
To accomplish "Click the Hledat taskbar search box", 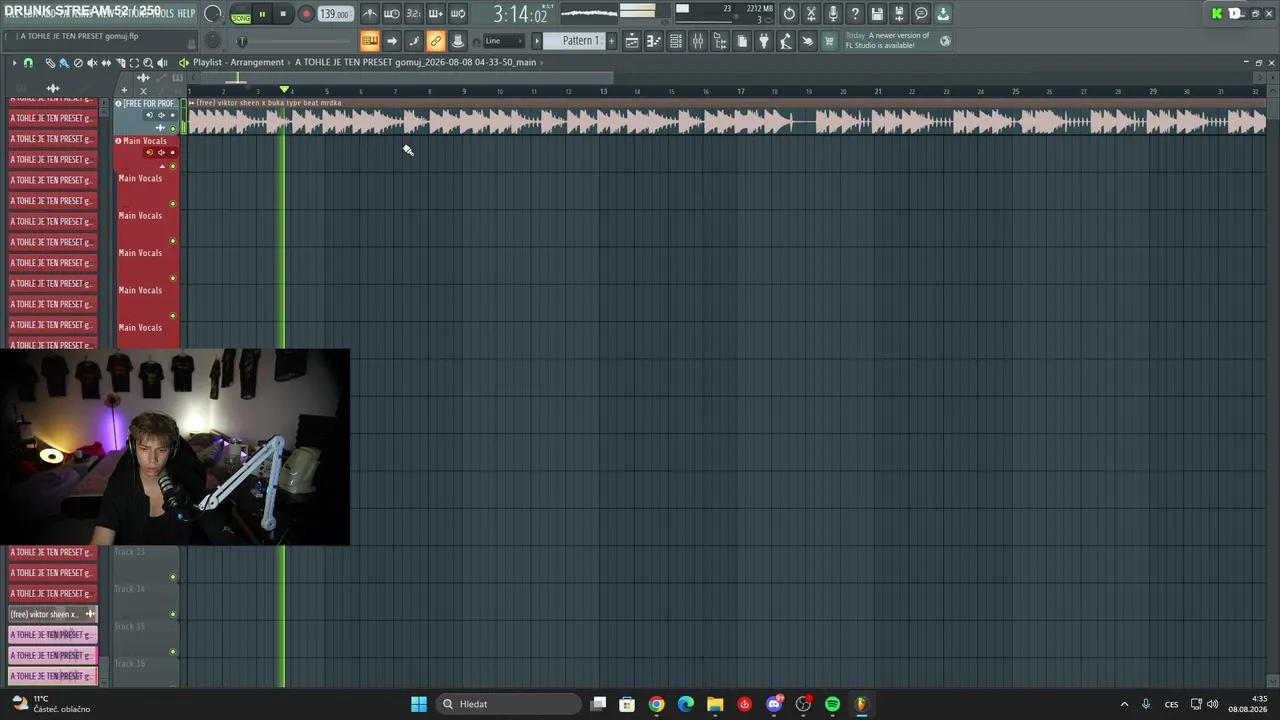I will coord(510,704).
